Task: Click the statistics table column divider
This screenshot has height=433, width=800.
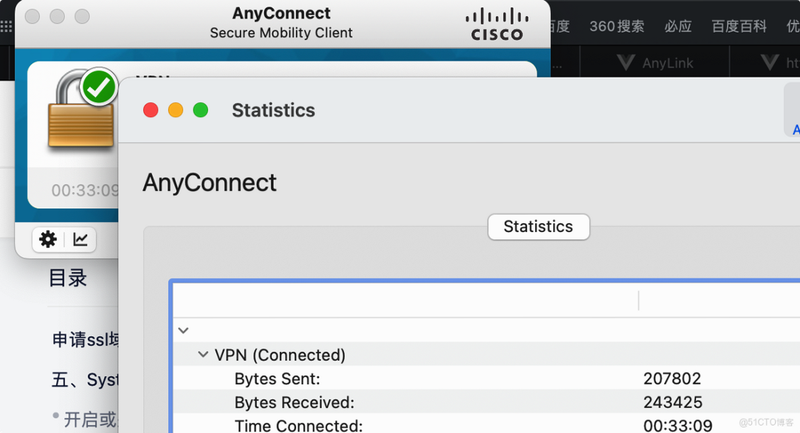Action: coord(638,300)
